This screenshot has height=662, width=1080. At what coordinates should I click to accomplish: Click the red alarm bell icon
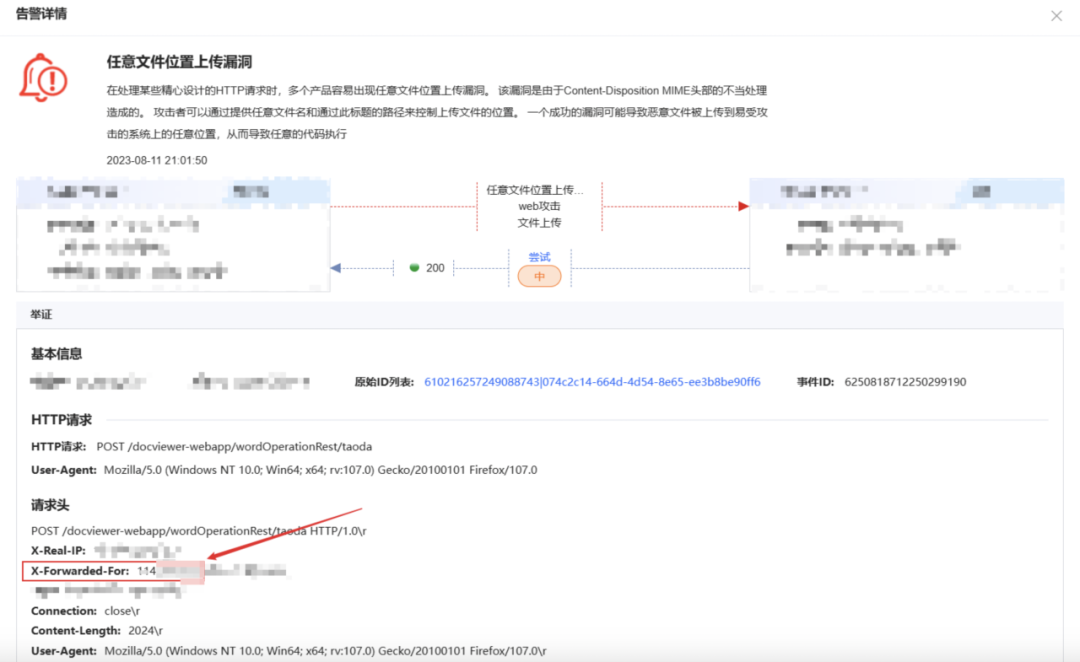point(43,78)
